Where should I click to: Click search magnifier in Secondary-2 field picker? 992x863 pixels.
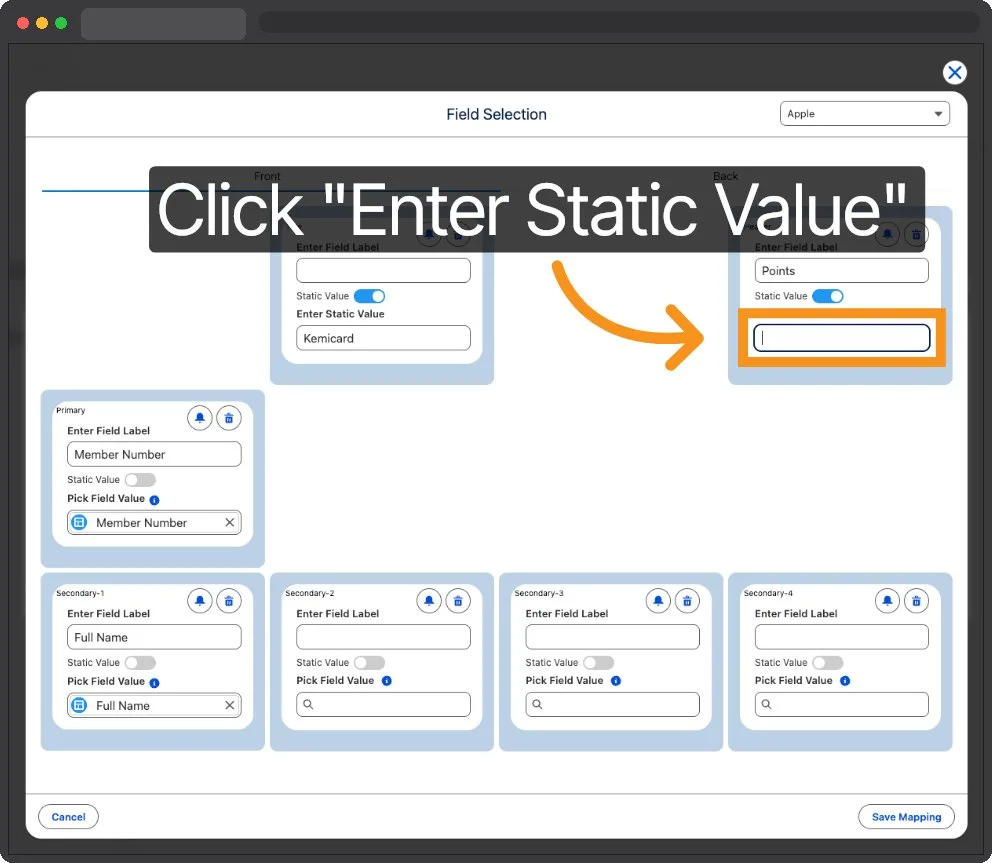[308, 704]
